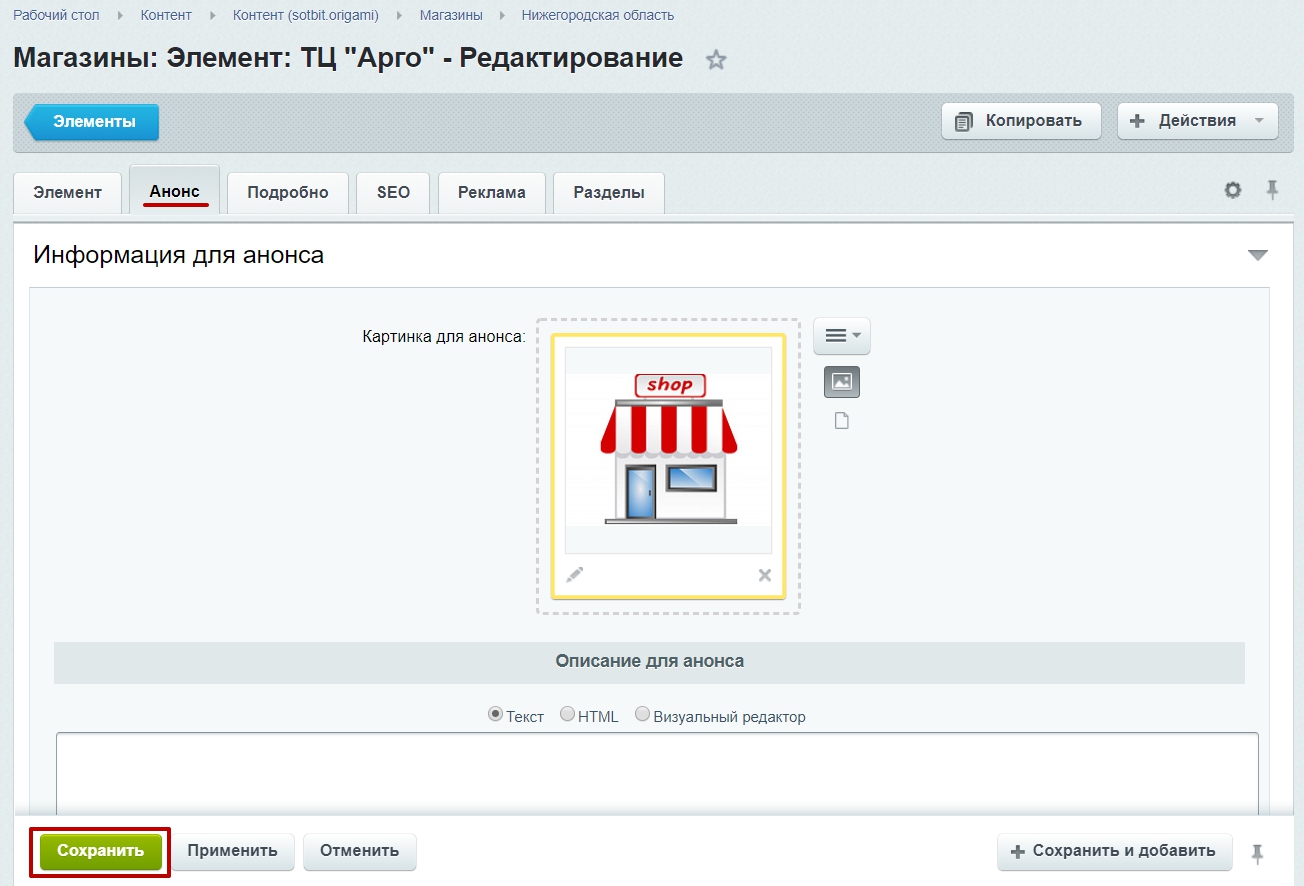The width and height of the screenshot is (1304, 886).
Task: Save with the Сохранить button
Action: coord(101,851)
